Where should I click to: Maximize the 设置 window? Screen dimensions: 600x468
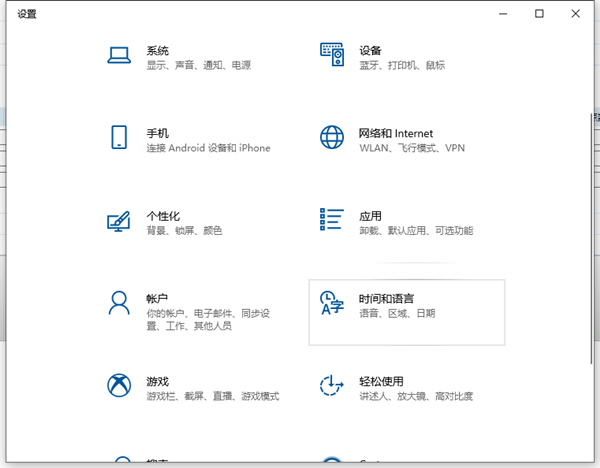point(539,13)
